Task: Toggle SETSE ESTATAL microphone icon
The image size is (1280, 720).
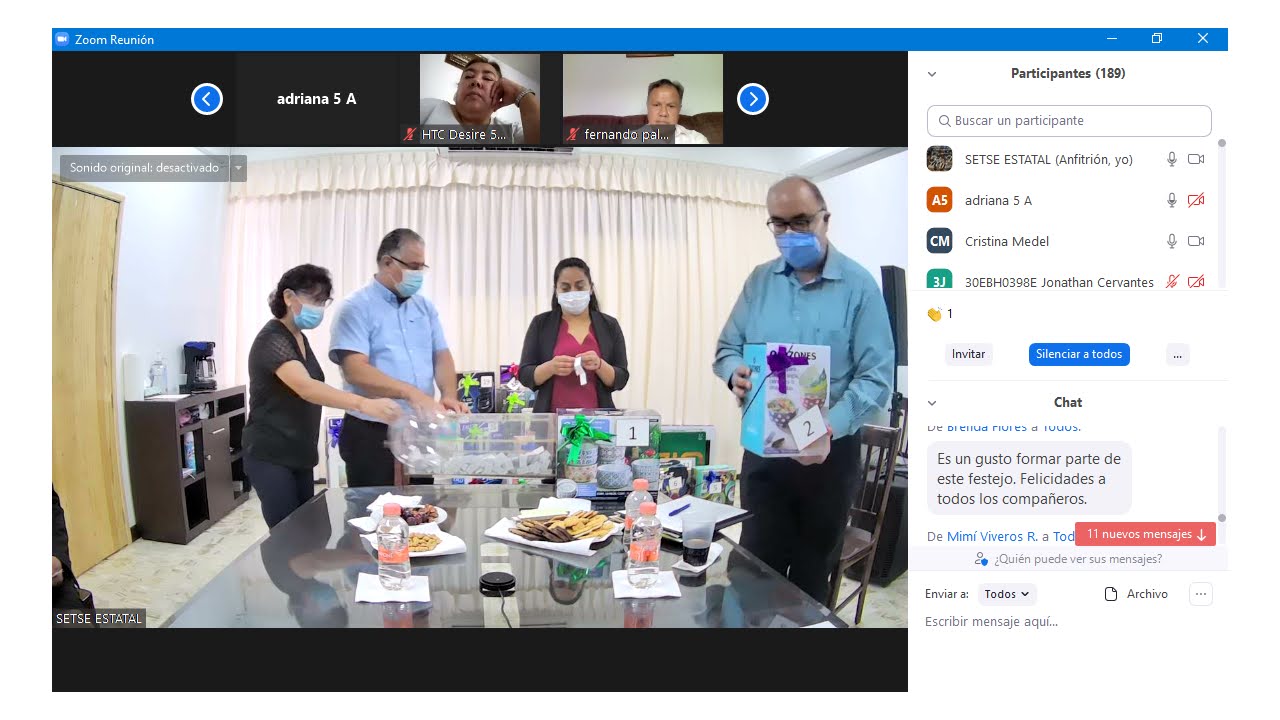Action: pyautogui.click(x=1172, y=159)
